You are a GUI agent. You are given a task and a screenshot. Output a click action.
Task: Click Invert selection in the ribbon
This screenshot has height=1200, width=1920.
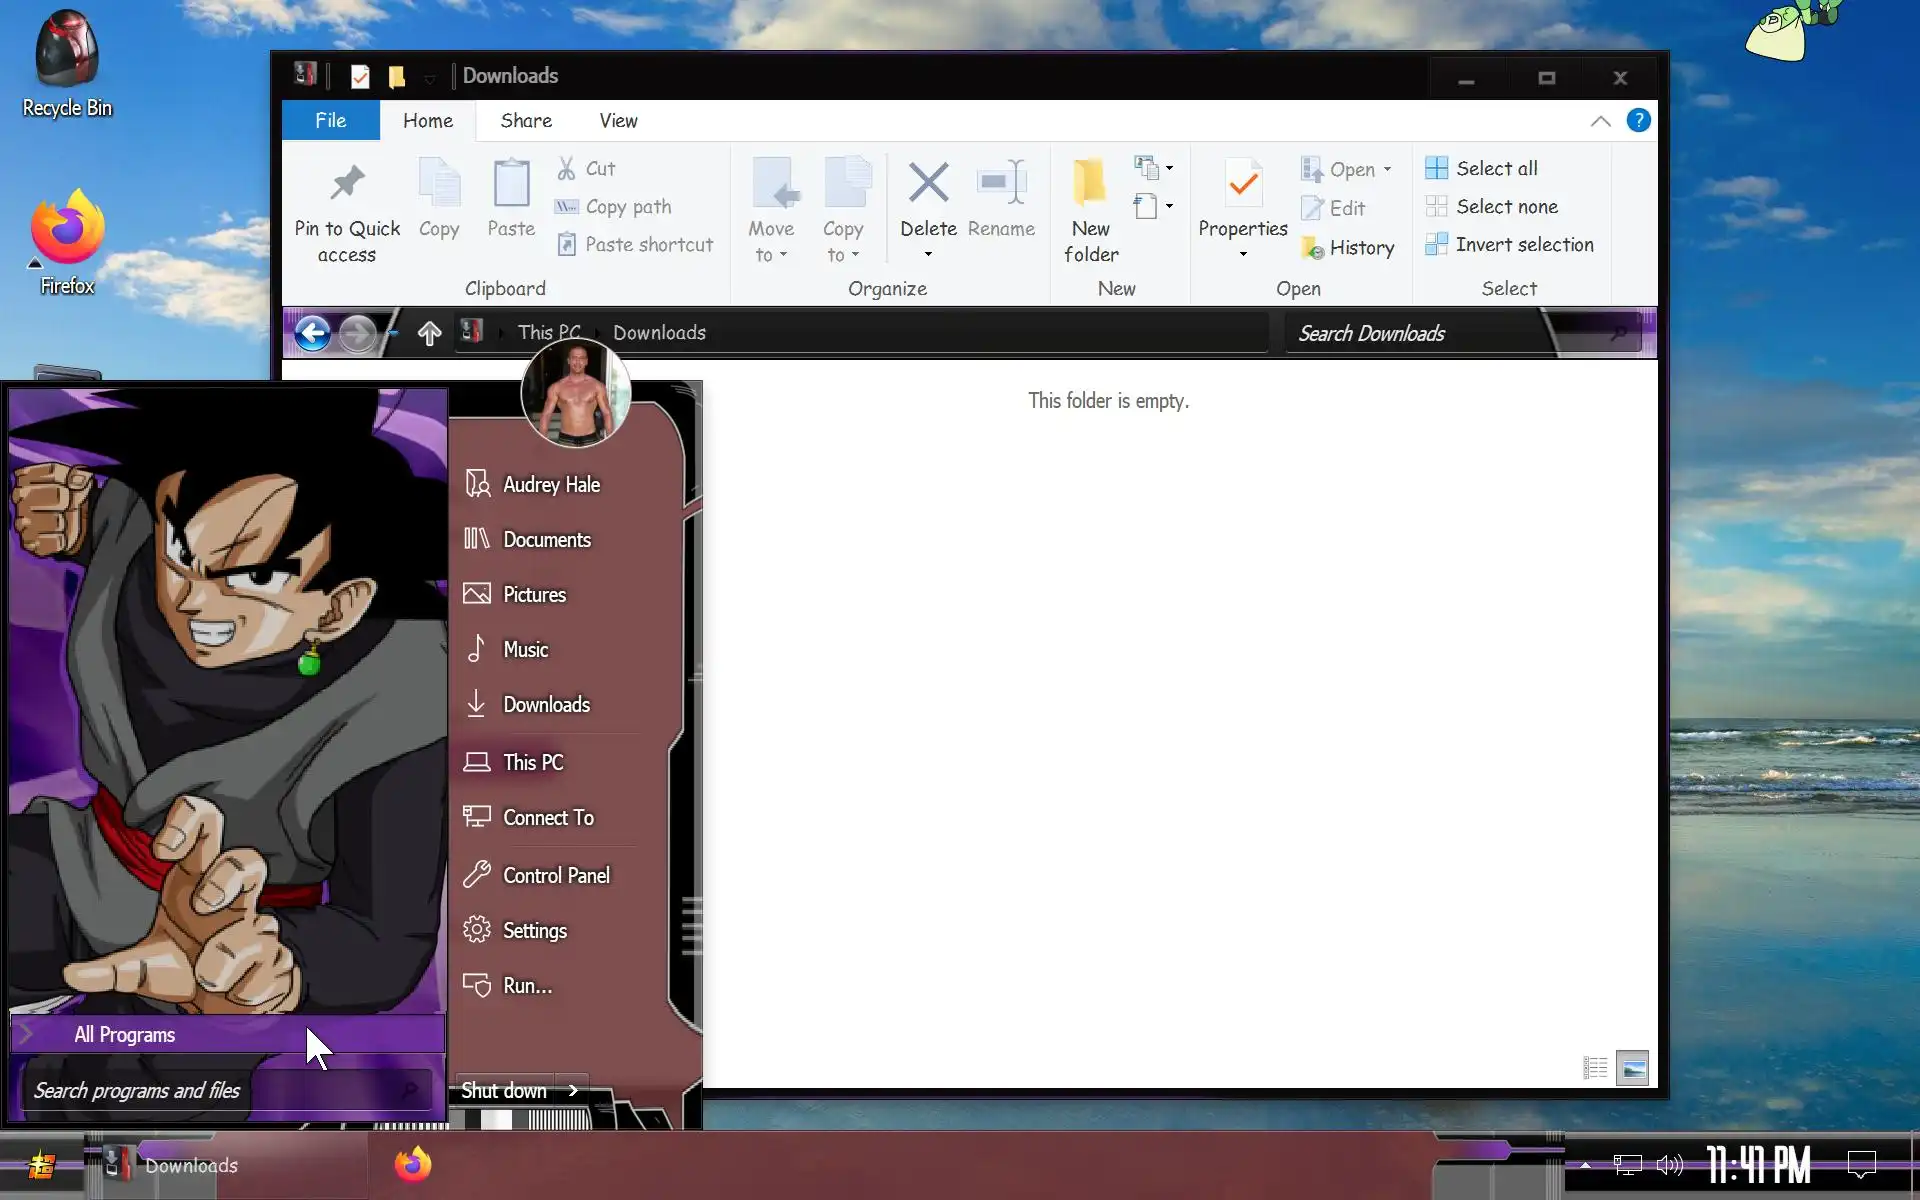(x=1523, y=245)
